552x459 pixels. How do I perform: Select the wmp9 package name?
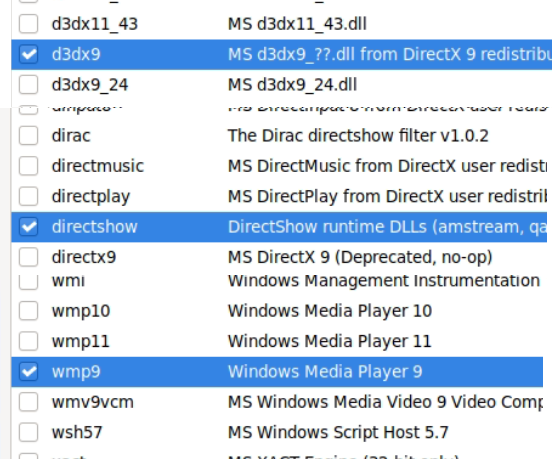(76, 372)
